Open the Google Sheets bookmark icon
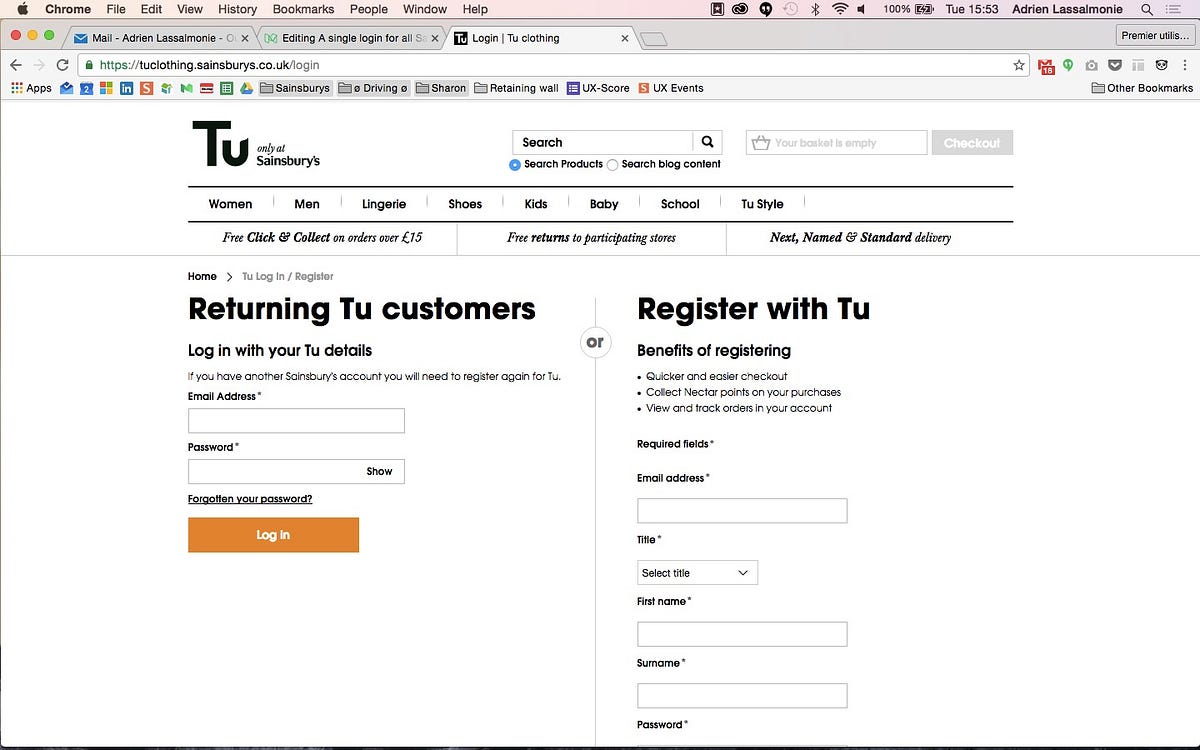Image resolution: width=1200 pixels, height=750 pixels. coord(226,88)
